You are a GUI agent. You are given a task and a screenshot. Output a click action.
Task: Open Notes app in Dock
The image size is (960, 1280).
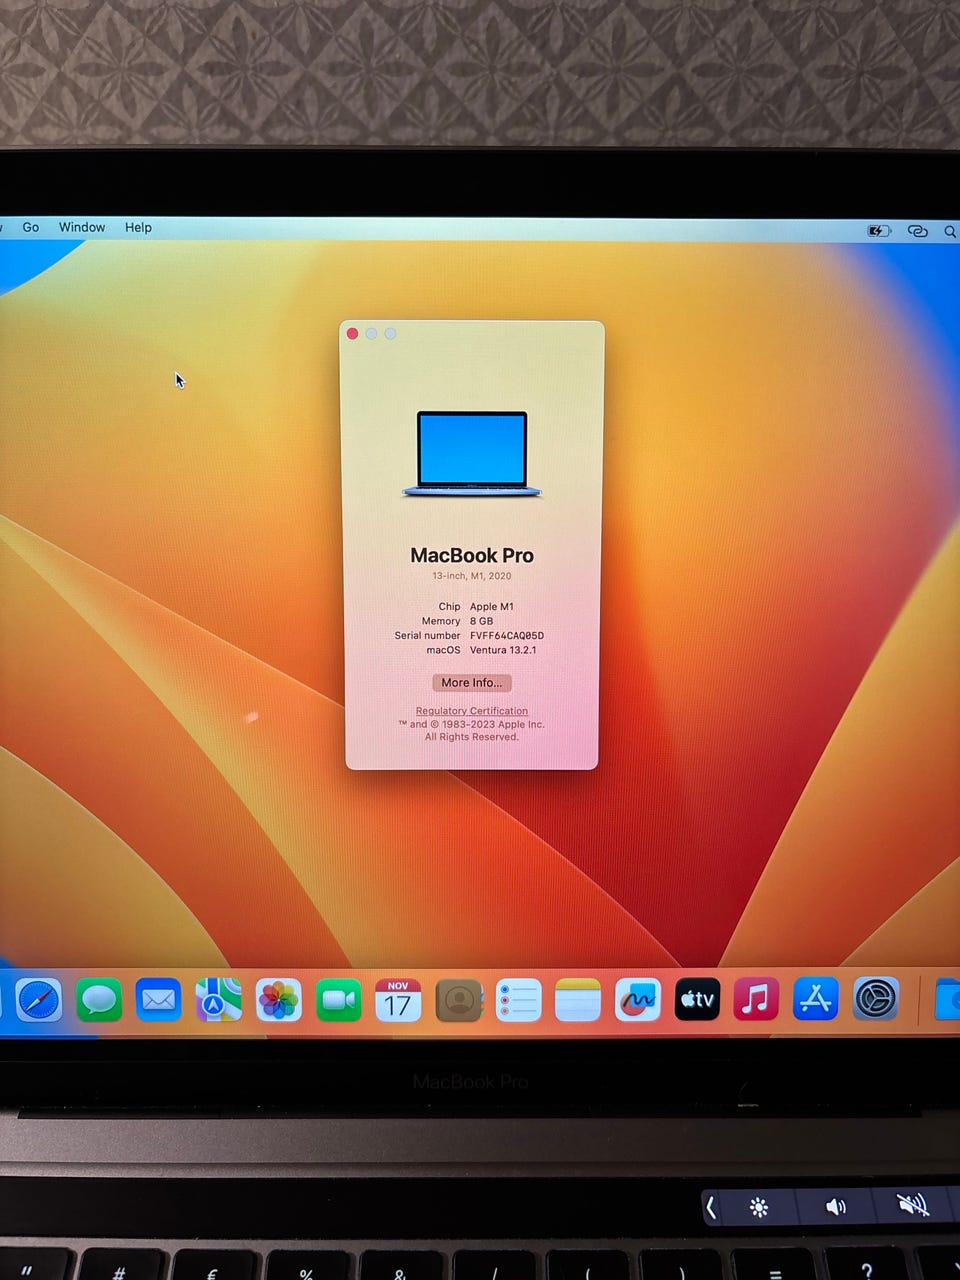(578, 1000)
